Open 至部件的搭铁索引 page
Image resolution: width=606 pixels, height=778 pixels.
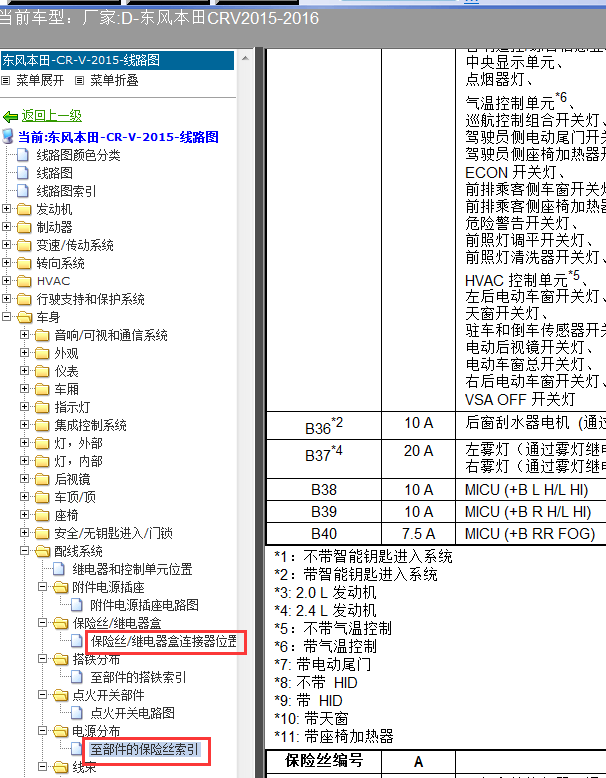tap(138, 677)
